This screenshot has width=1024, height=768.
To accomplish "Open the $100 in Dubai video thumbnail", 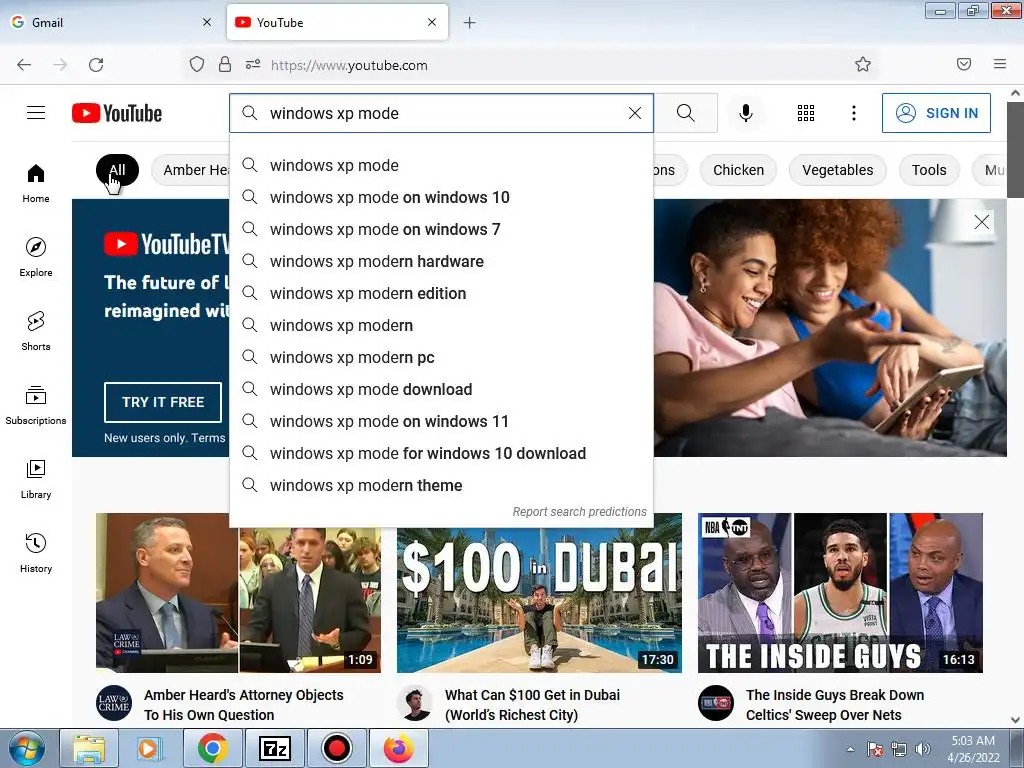I will point(539,593).
